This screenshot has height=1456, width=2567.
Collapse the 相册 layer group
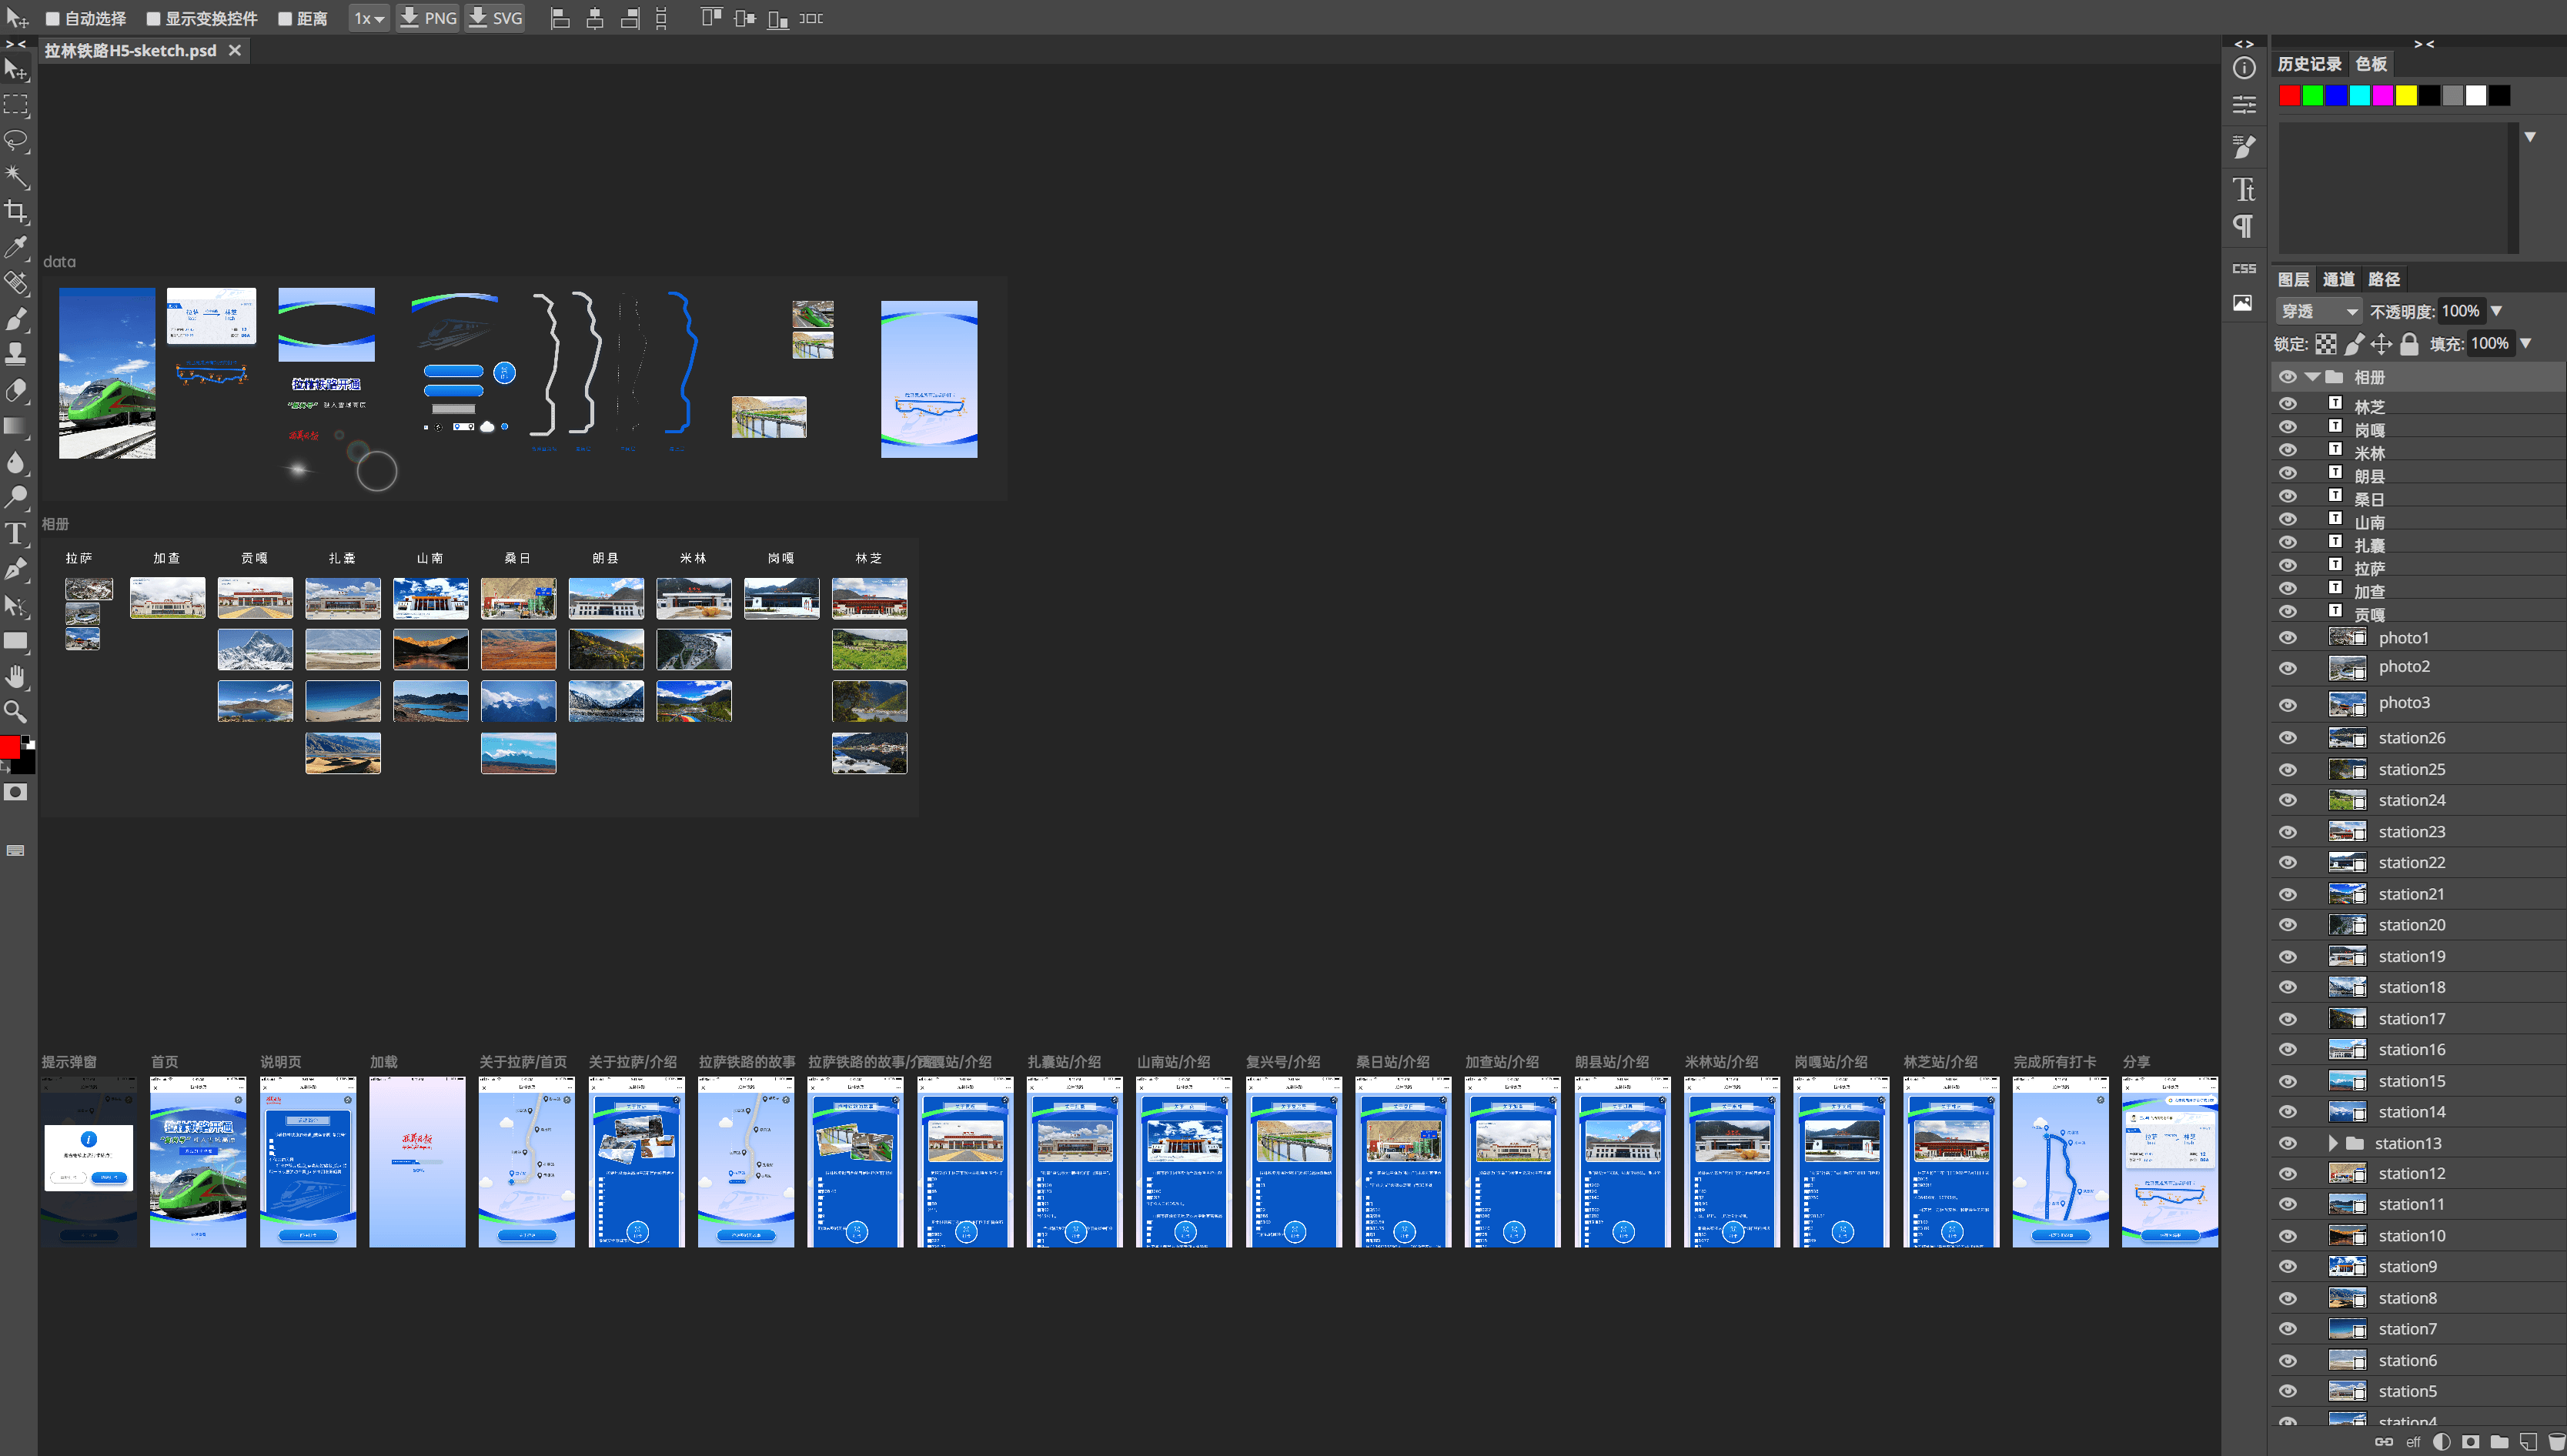pos(2312,377)
